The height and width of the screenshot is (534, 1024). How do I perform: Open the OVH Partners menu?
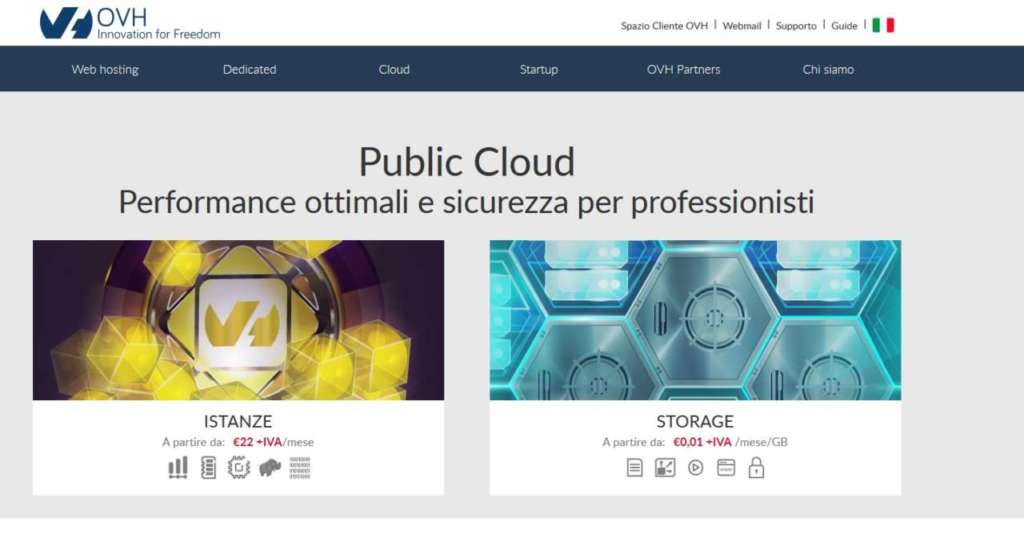683,69
